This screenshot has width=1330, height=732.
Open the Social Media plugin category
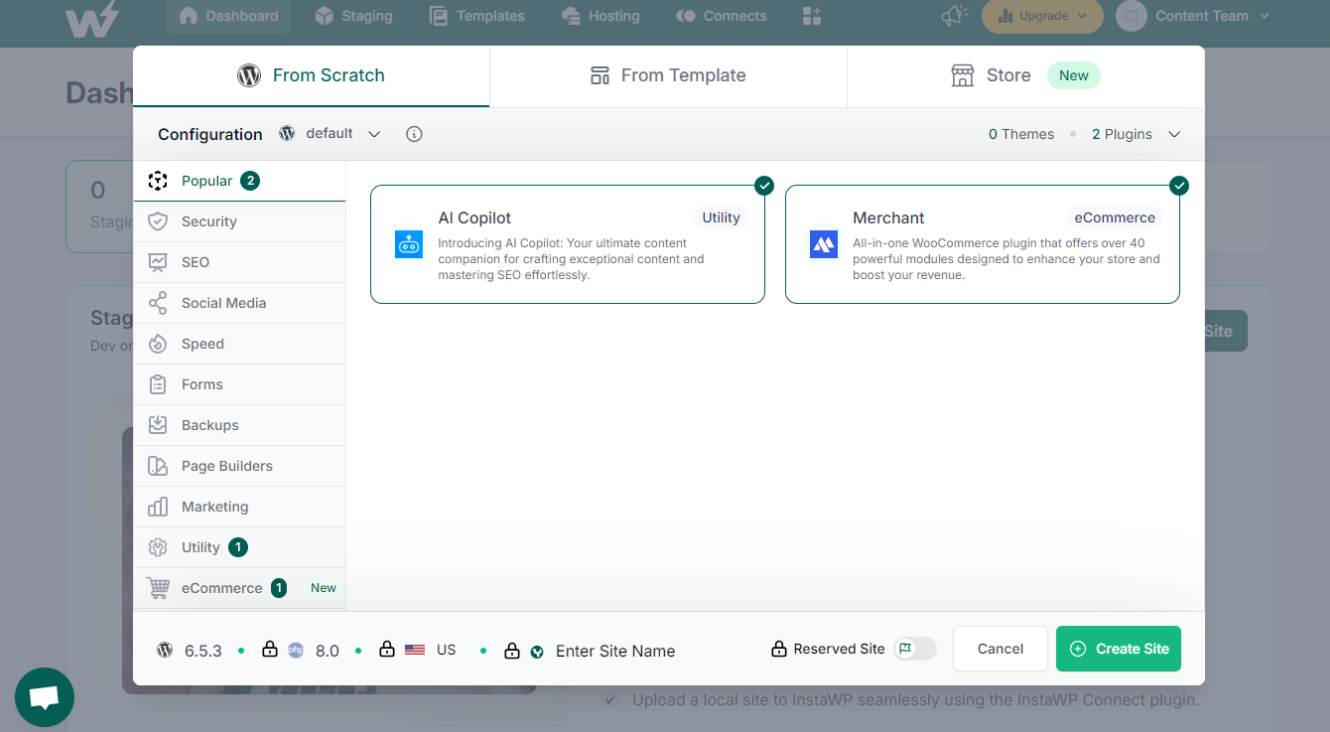pyautogui.click(x=239, y=303)
